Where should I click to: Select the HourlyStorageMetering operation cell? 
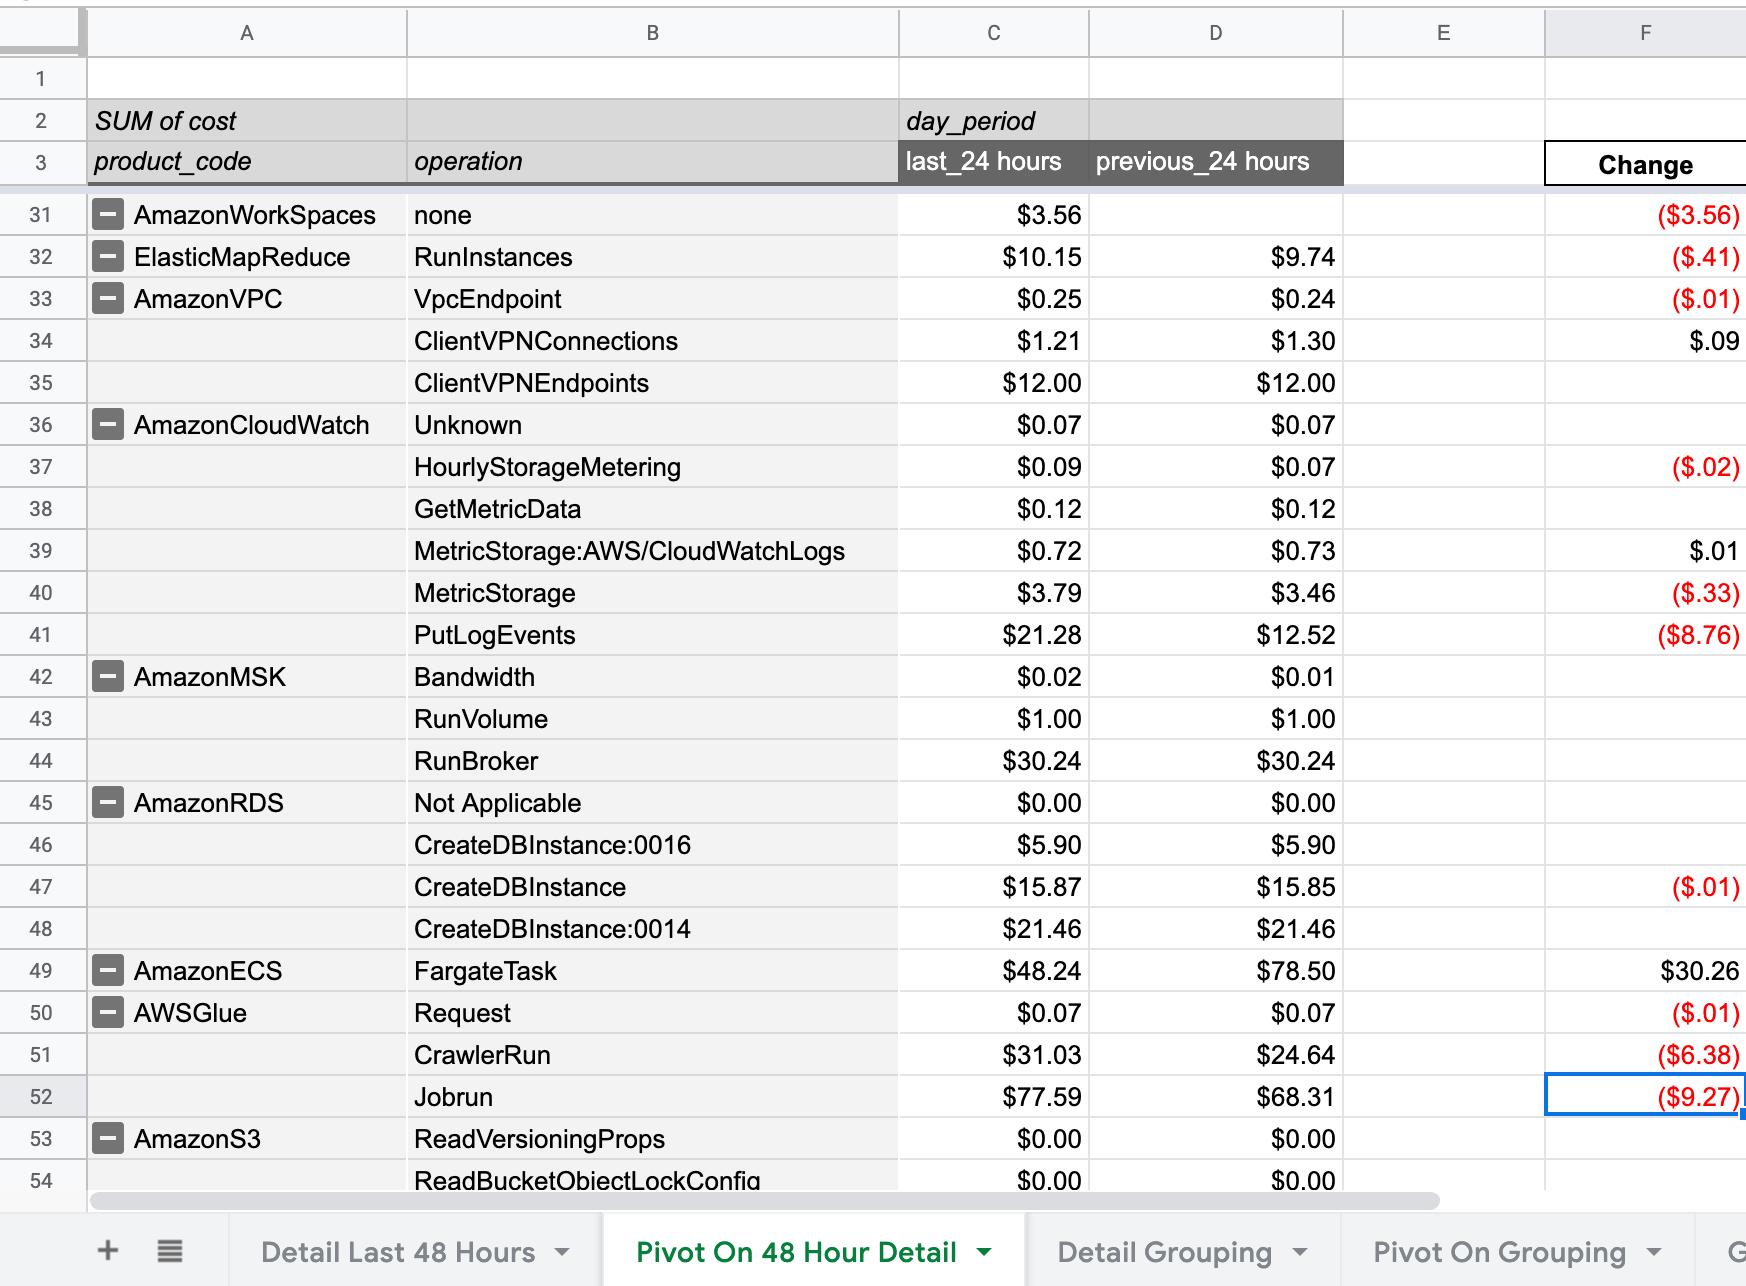coord(652,466)
